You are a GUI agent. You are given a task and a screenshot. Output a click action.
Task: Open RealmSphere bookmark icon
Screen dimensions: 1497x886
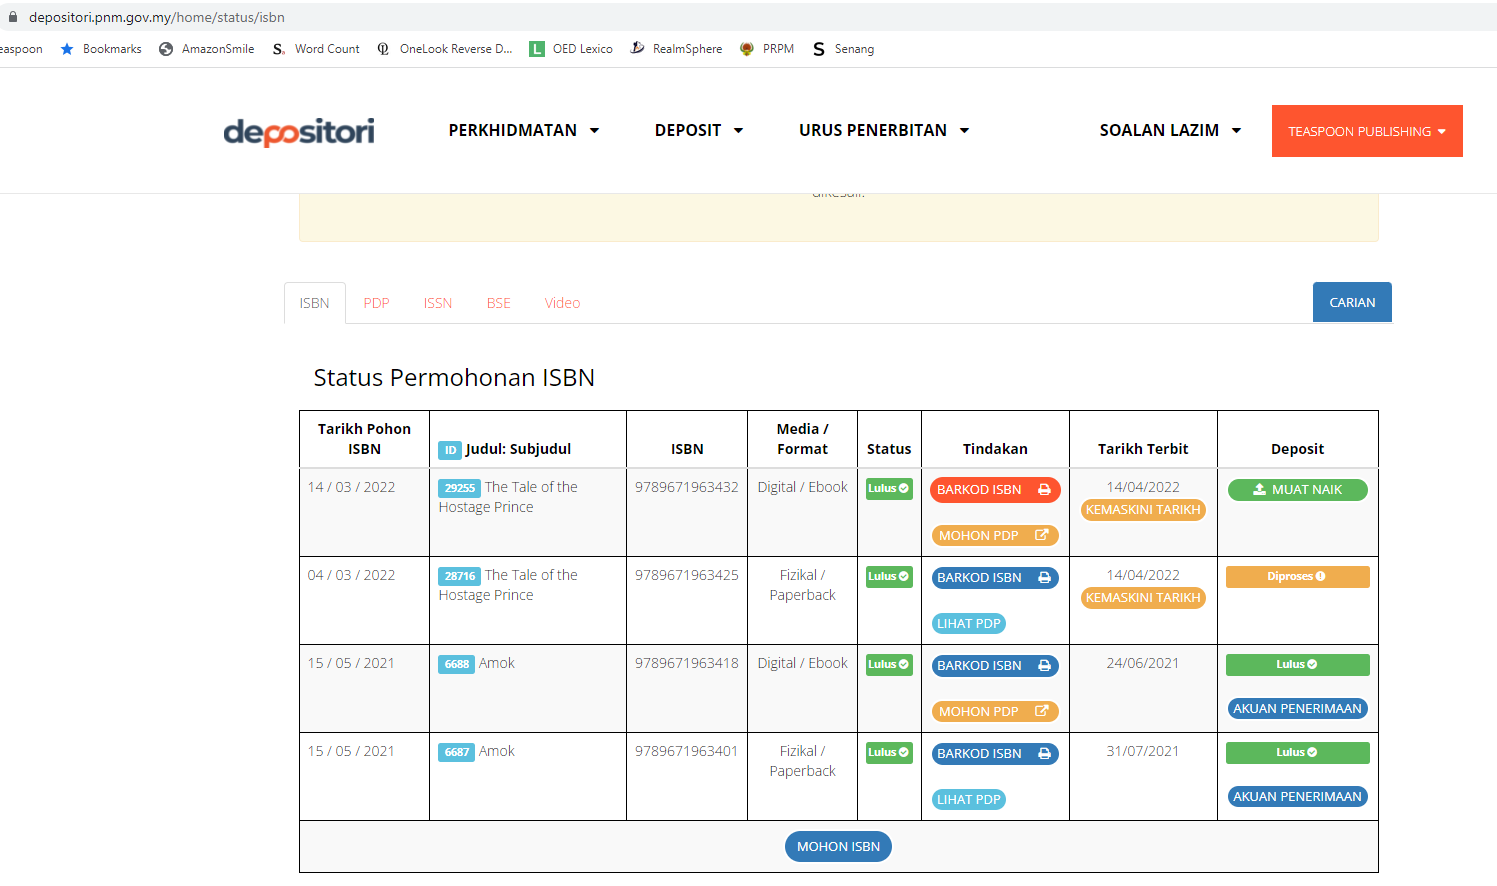[x=637, y=48]
